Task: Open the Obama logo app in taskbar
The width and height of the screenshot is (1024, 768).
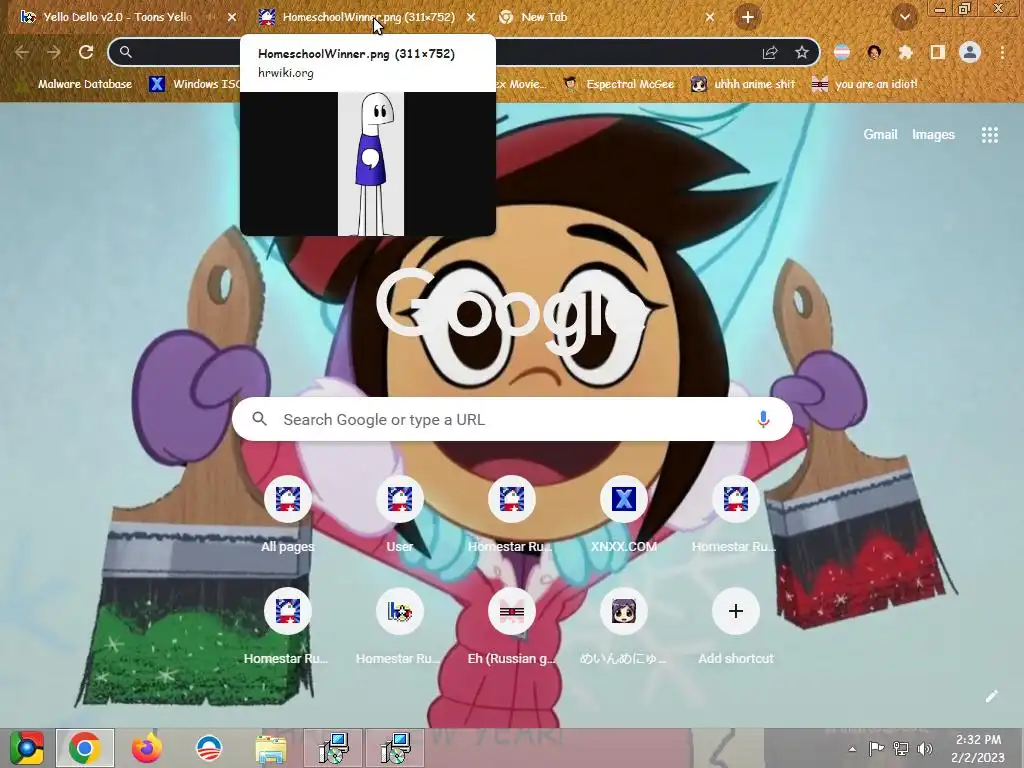Action: coord(209,748)
